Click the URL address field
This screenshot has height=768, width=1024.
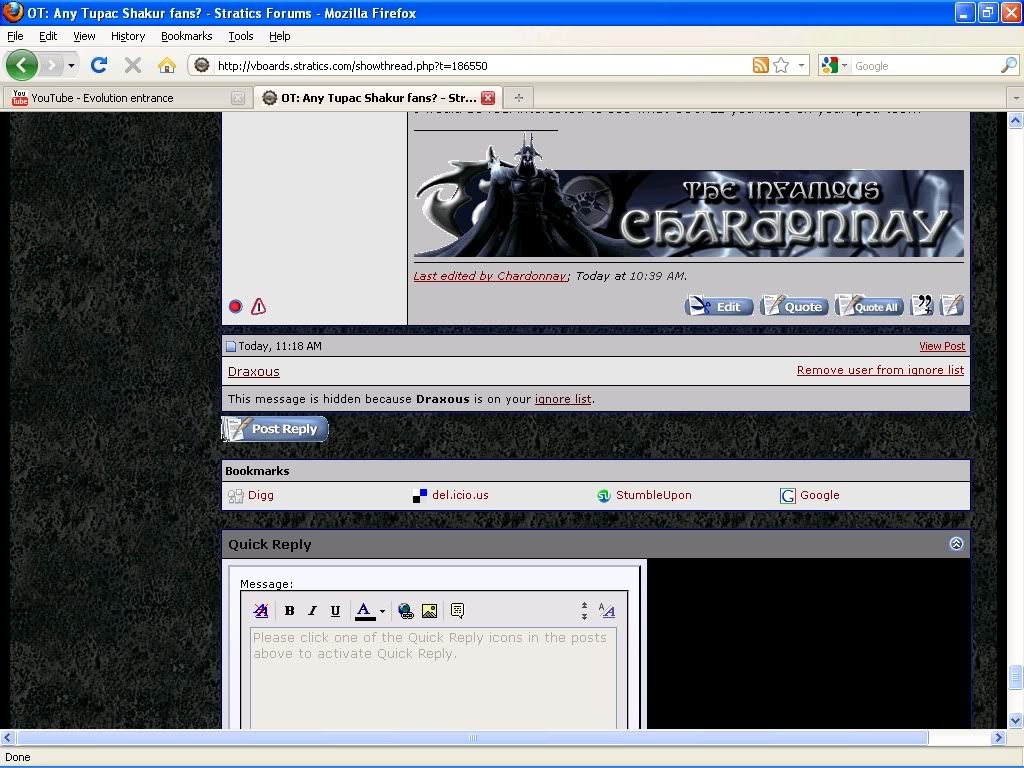point(482,66)
